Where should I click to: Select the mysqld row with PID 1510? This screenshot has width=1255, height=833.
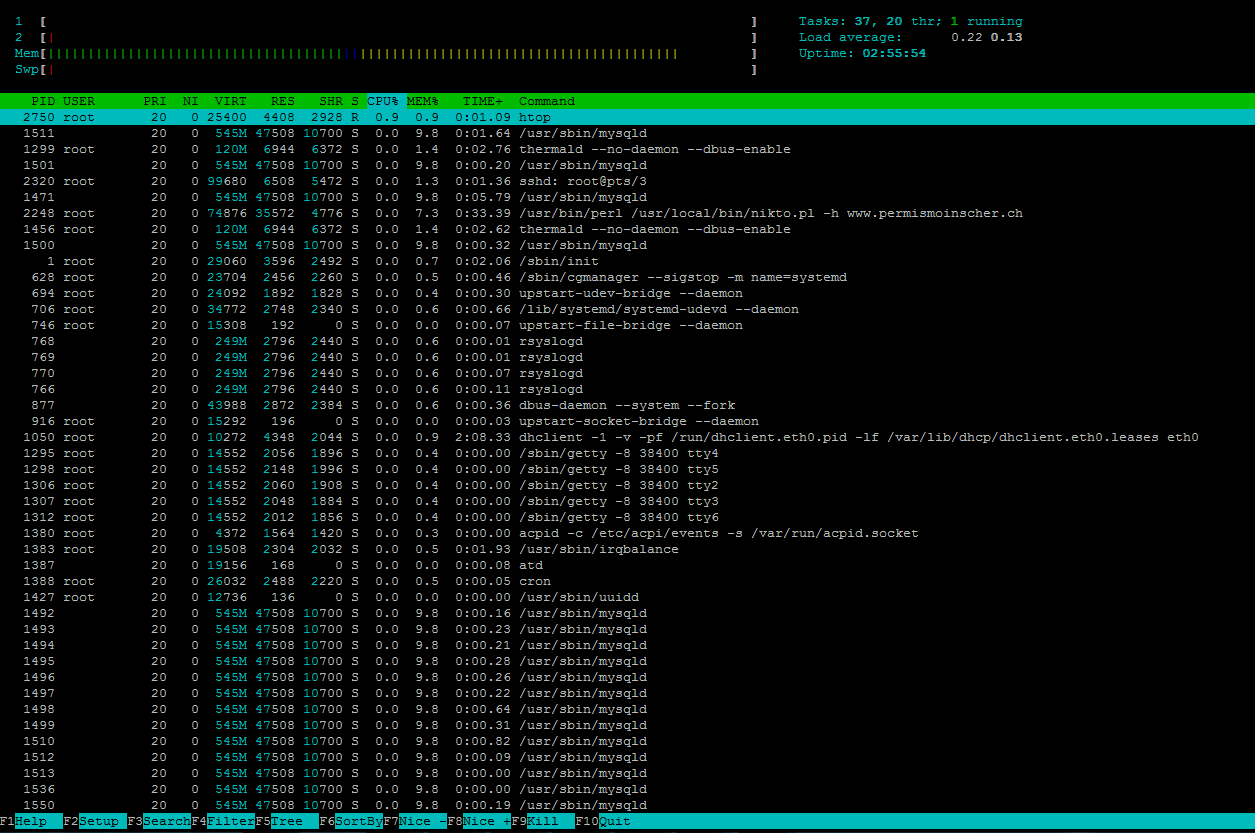point(627,741)
